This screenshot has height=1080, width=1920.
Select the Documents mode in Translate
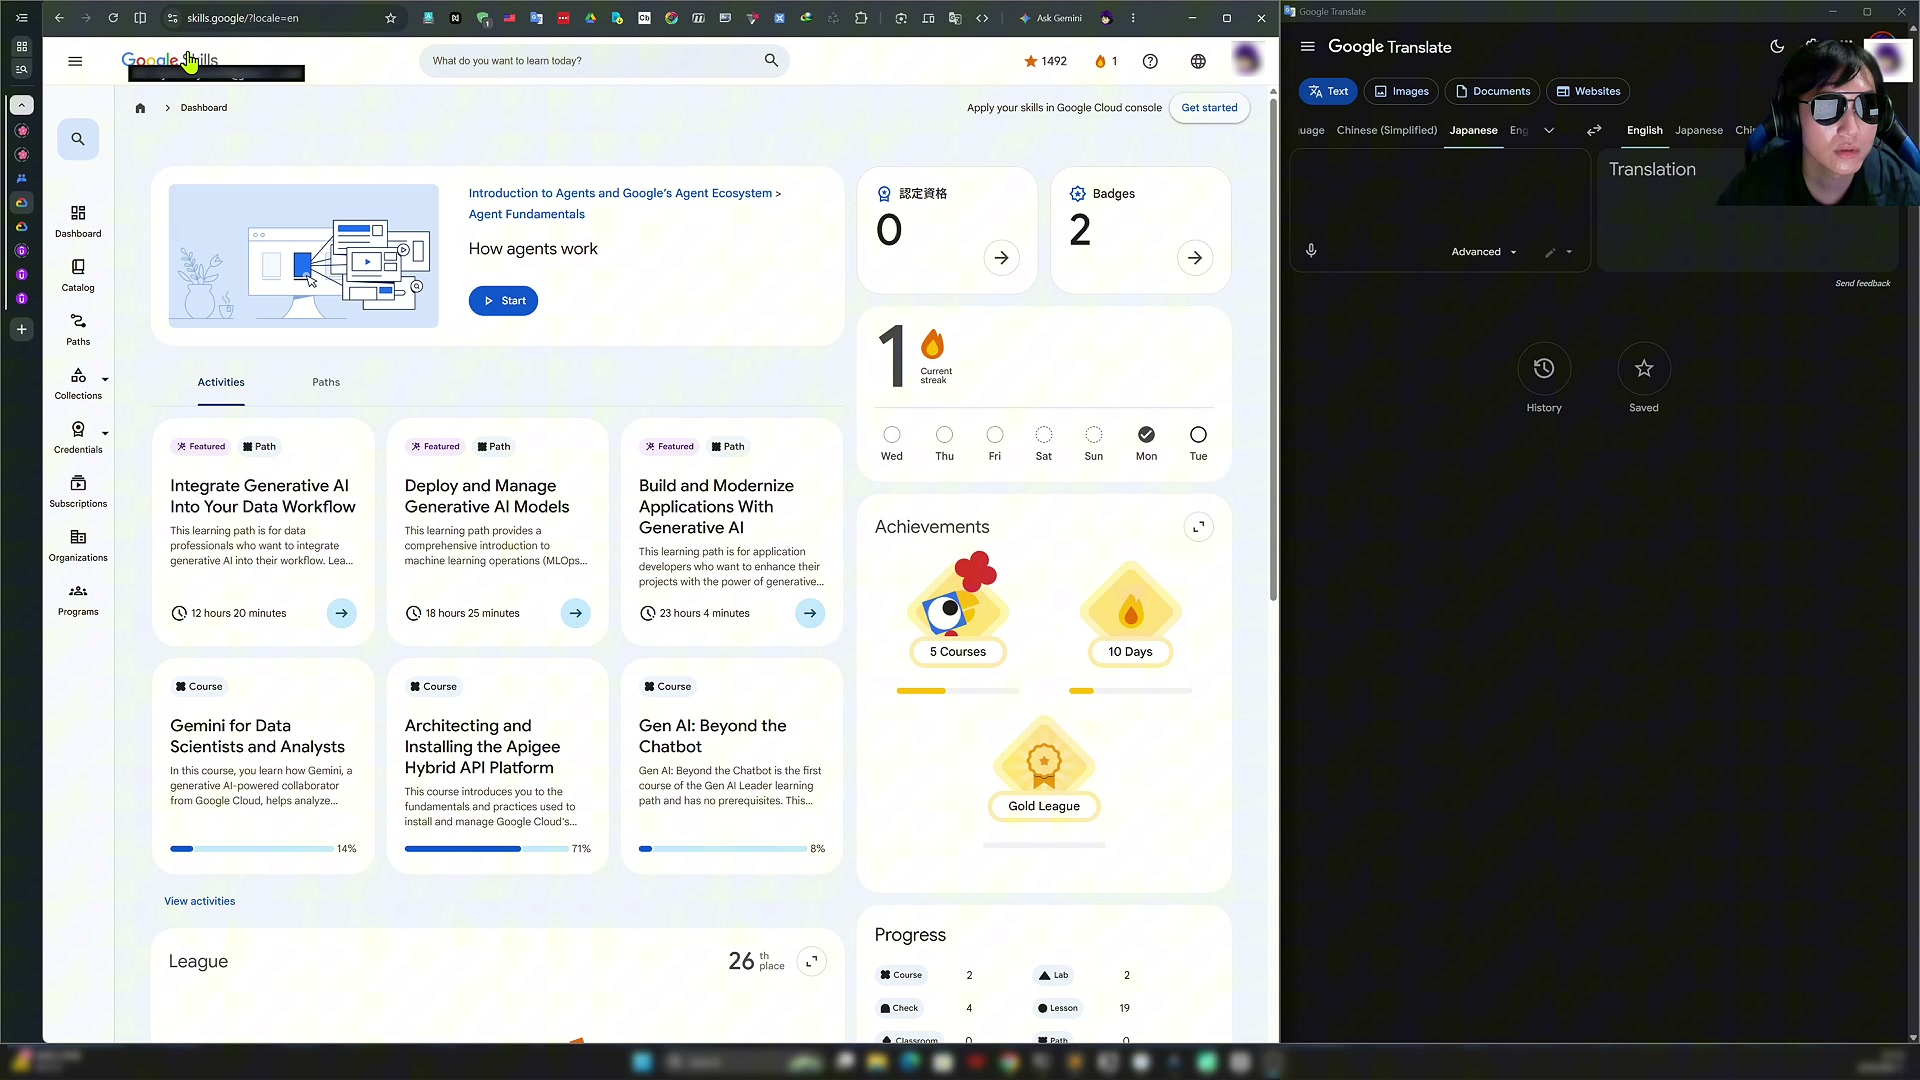(x=1492, y=91)
